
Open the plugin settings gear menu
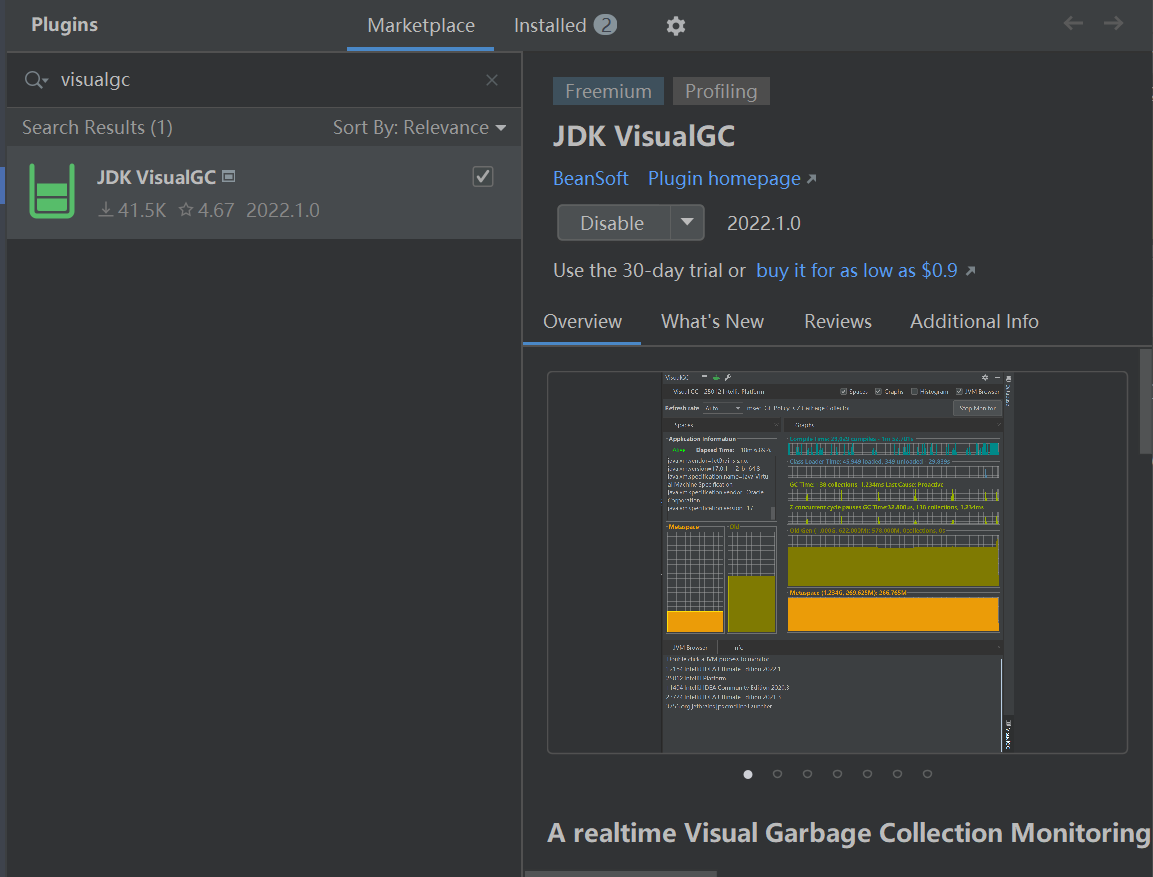coord(676,26)
